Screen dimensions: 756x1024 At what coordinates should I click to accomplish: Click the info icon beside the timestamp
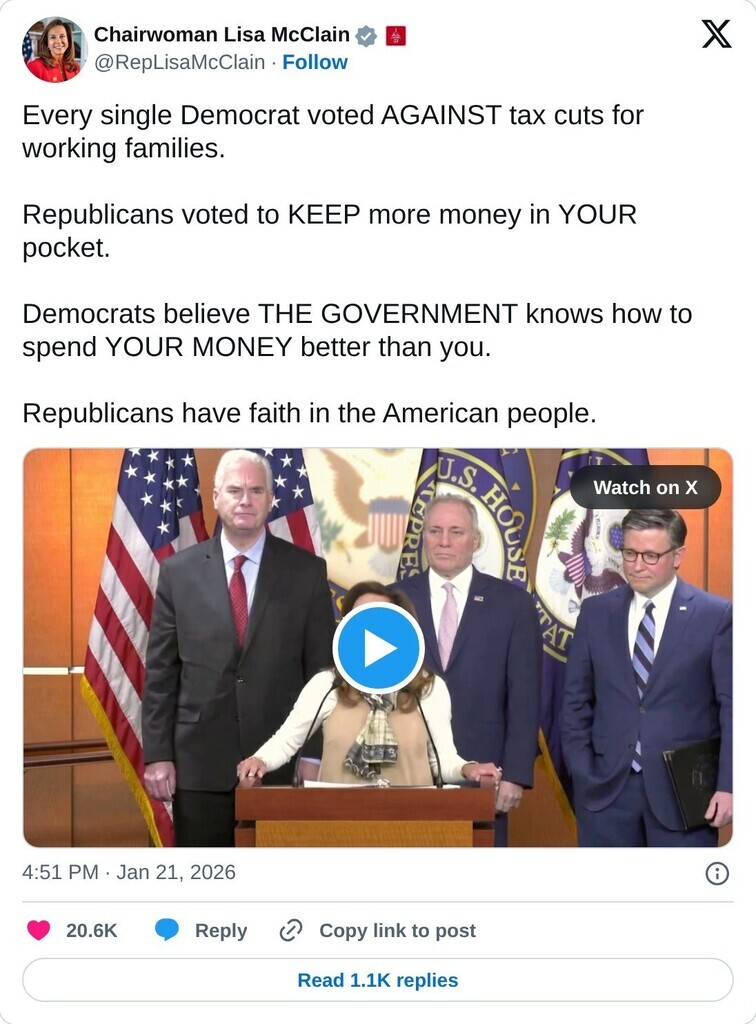coord(717,873)
